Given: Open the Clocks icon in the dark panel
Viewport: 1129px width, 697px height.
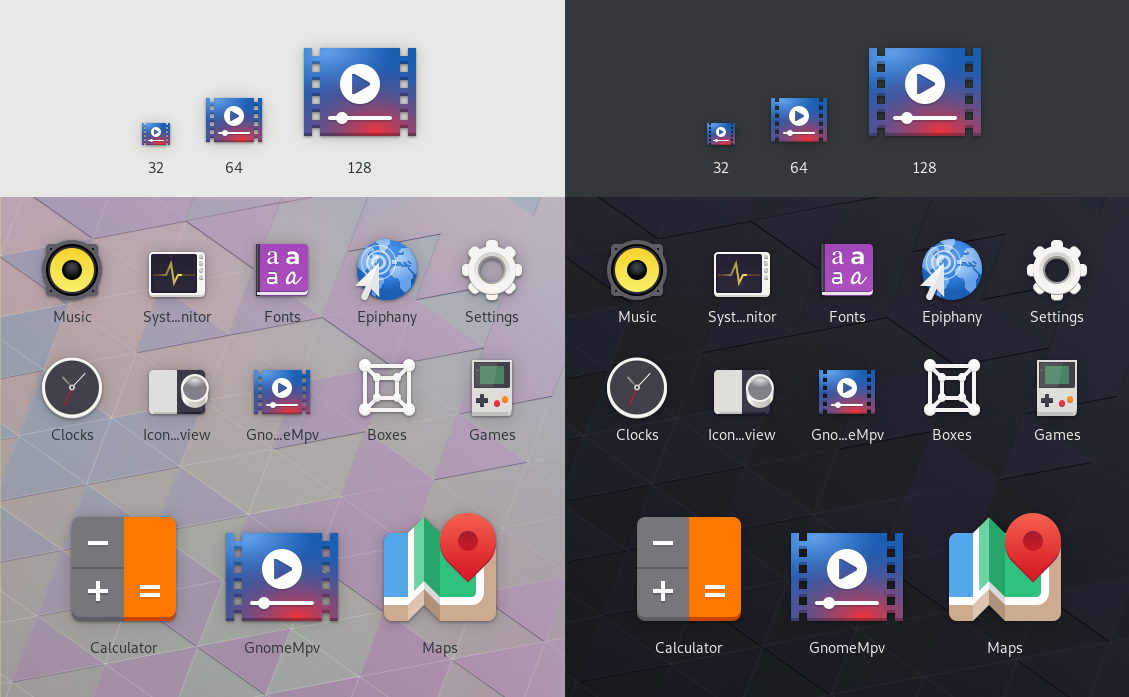Looking at the screenshot, I should (637, 388).
